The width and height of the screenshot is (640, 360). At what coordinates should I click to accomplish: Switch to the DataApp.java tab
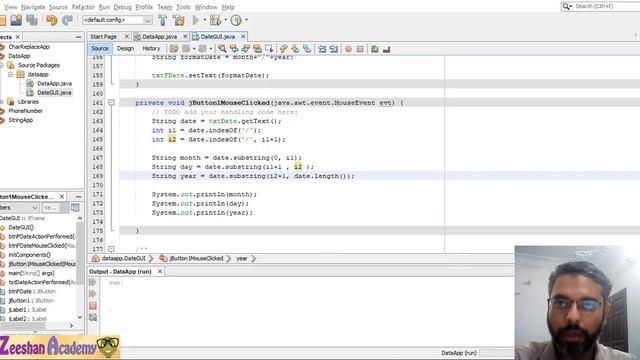point(159,37)
